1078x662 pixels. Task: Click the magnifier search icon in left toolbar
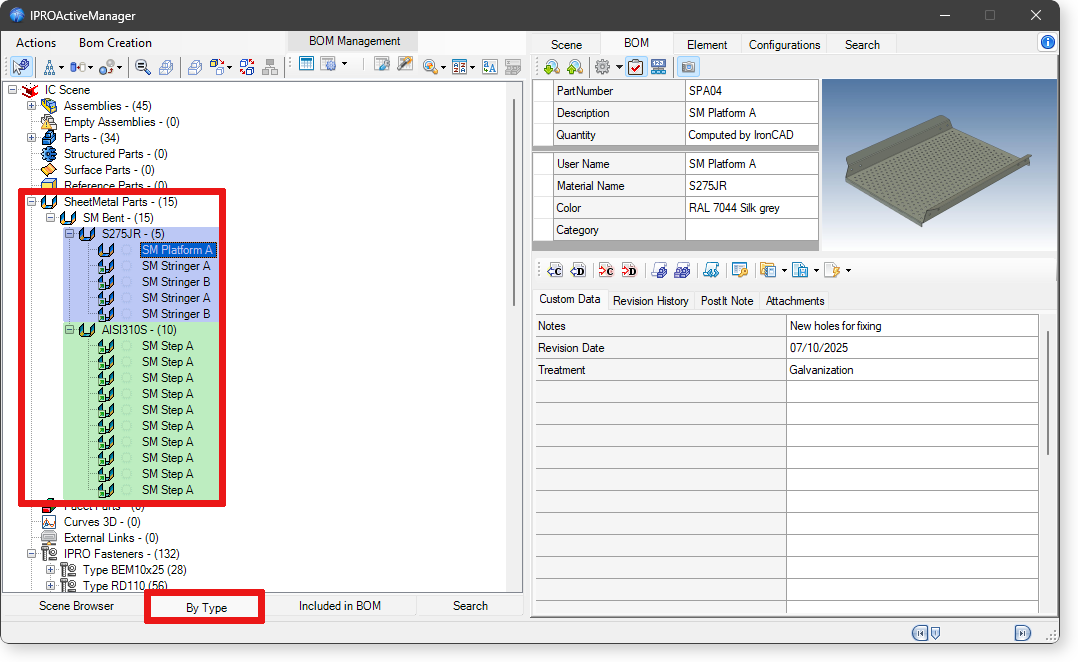pos(143,67)
